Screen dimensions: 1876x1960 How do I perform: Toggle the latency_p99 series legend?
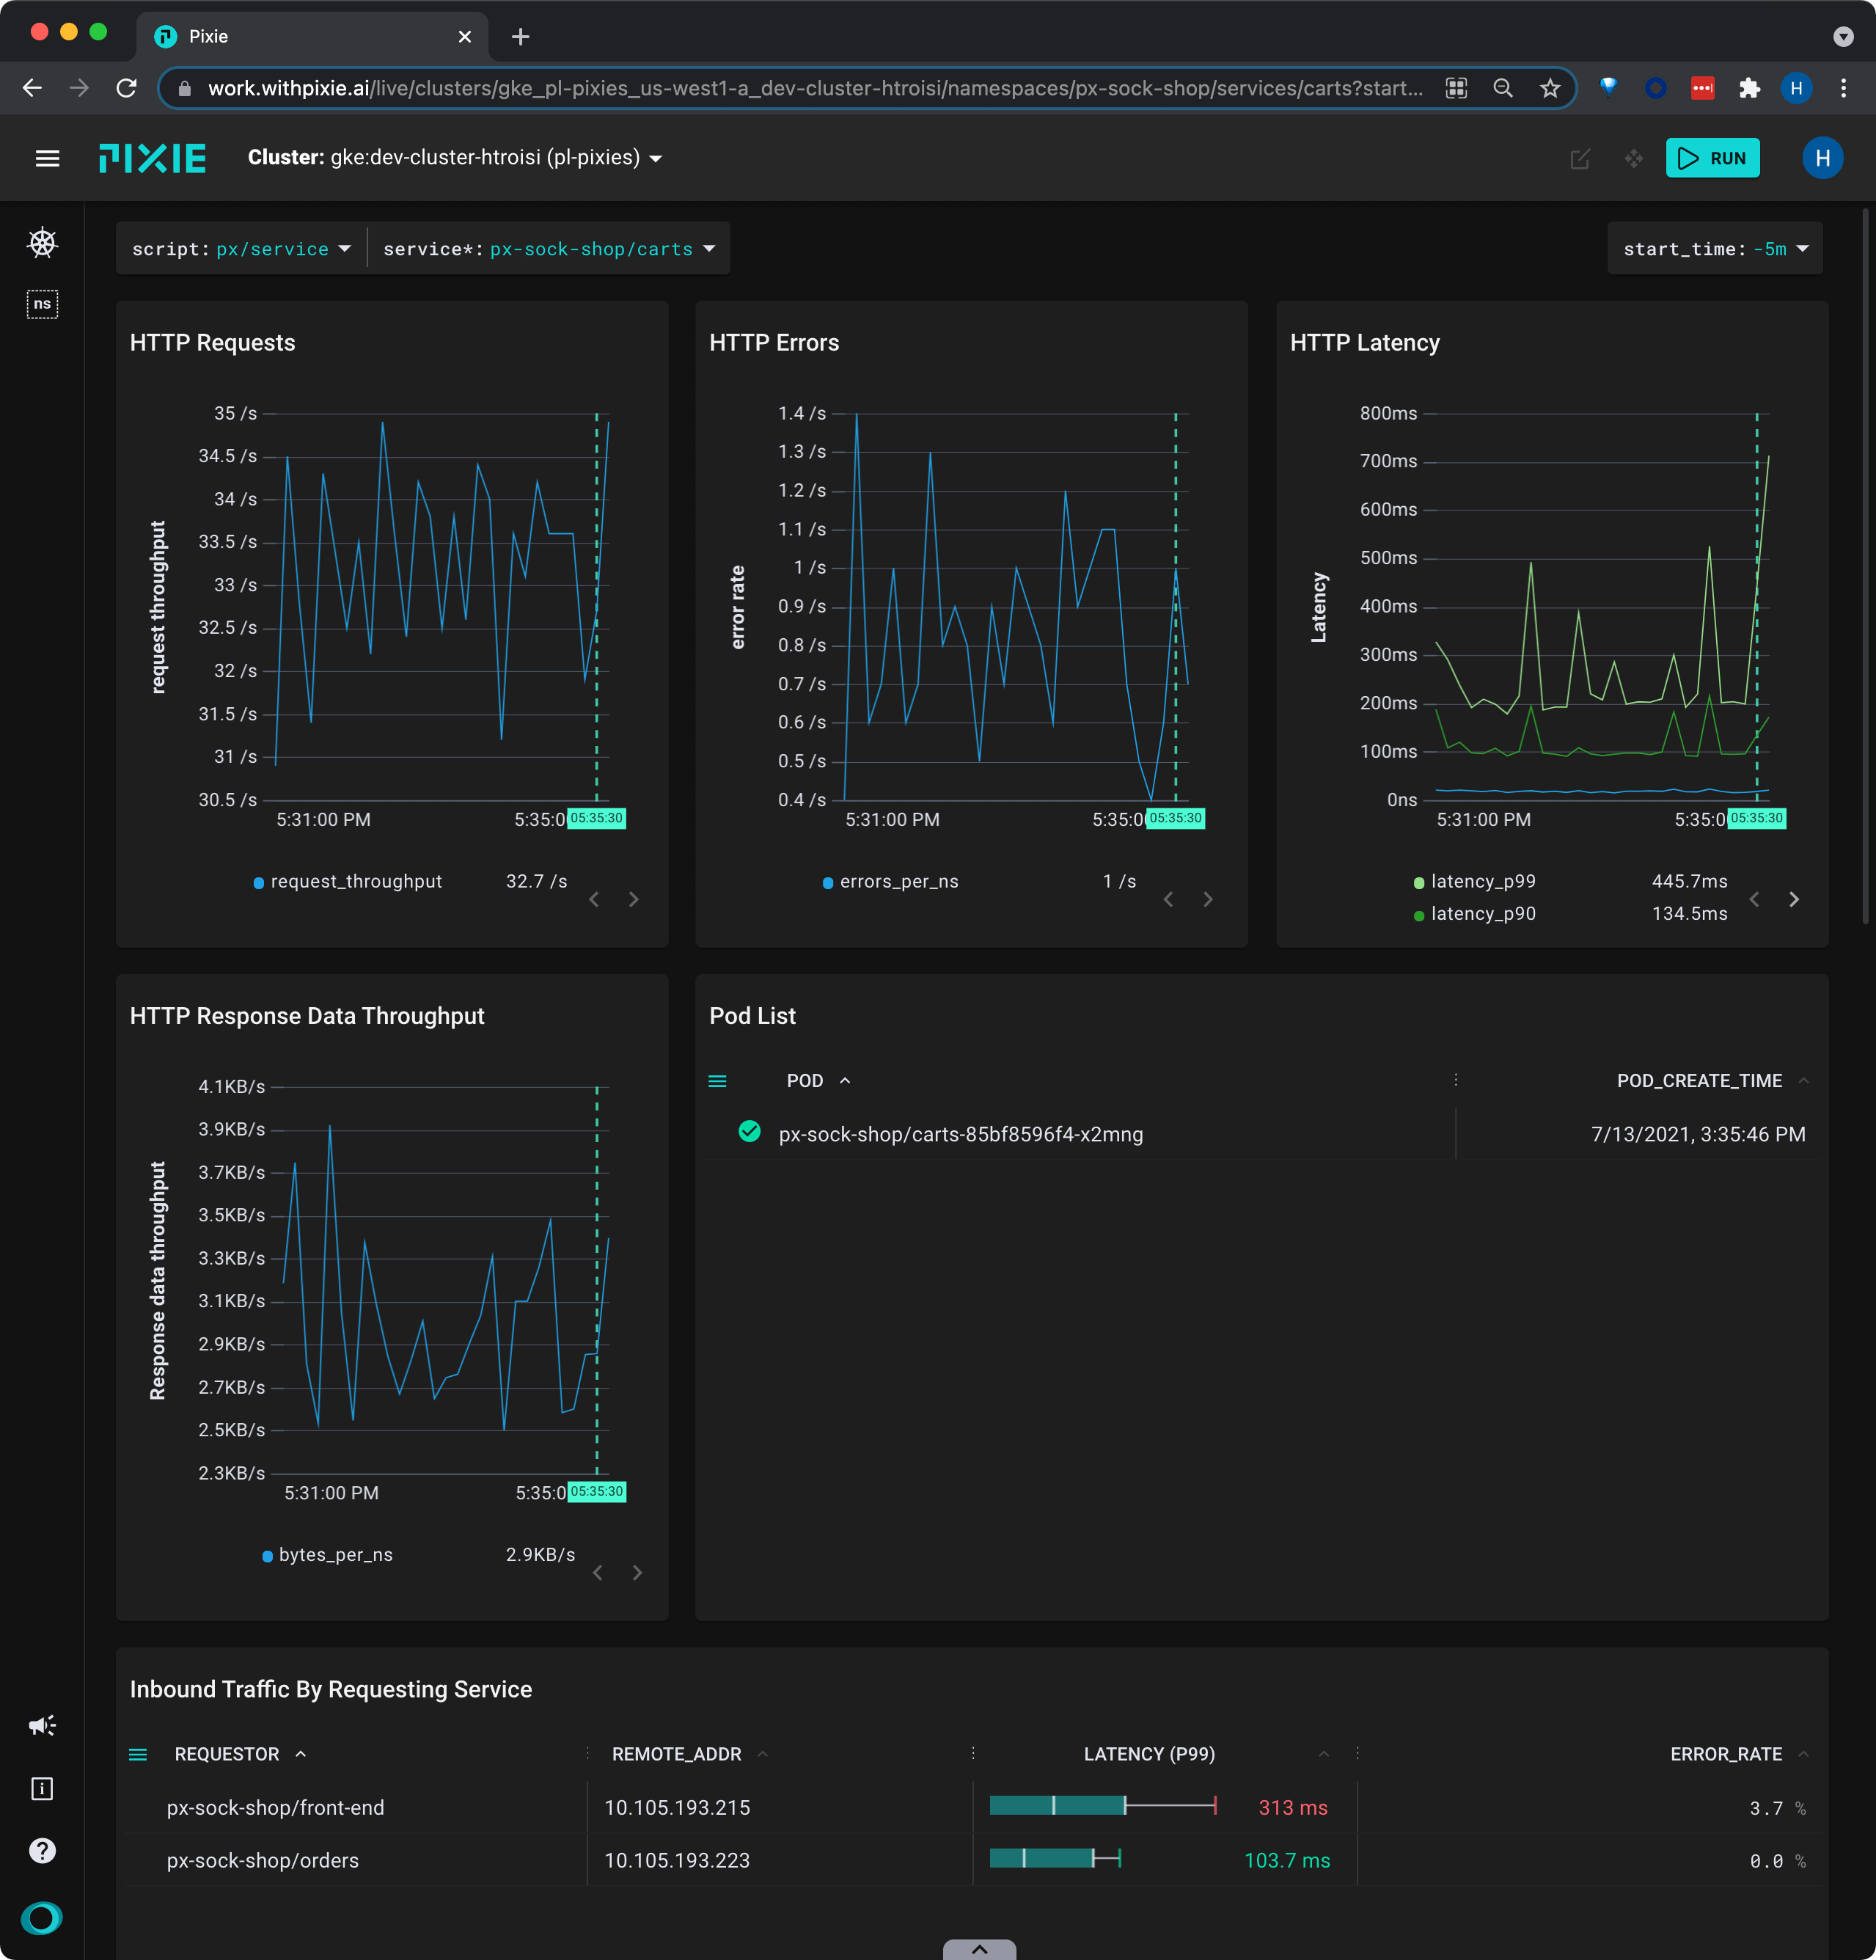click(x=1482, y=881)
